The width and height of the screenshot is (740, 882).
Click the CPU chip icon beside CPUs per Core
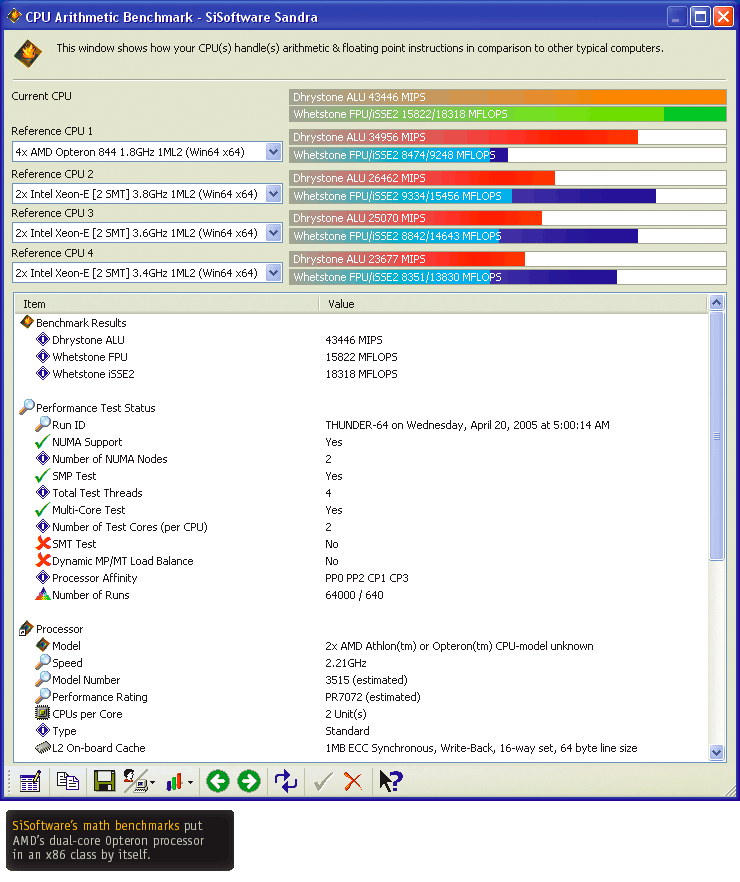(43, 713)
